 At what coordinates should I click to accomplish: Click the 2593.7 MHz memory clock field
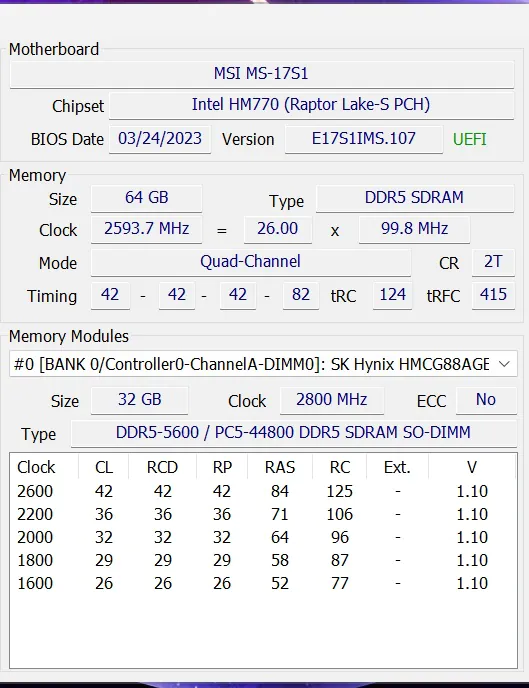click(x=146, y=229)
